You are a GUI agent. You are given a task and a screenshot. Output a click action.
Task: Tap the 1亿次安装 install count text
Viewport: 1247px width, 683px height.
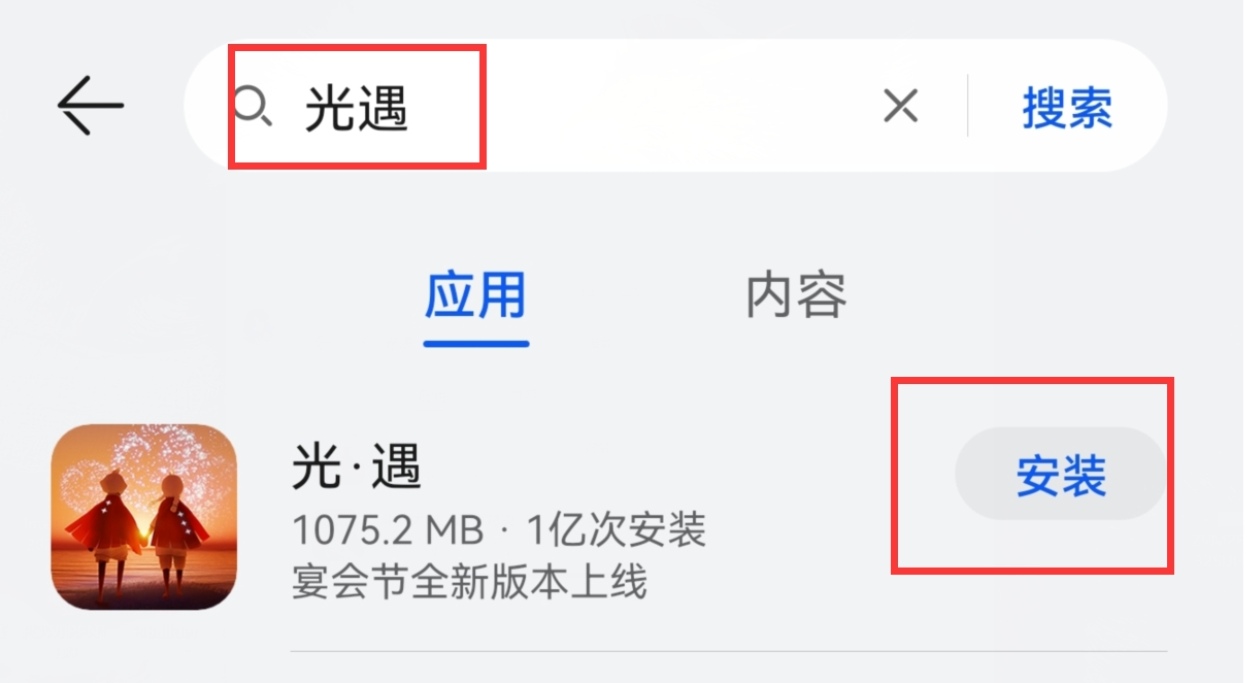point(617,530)
